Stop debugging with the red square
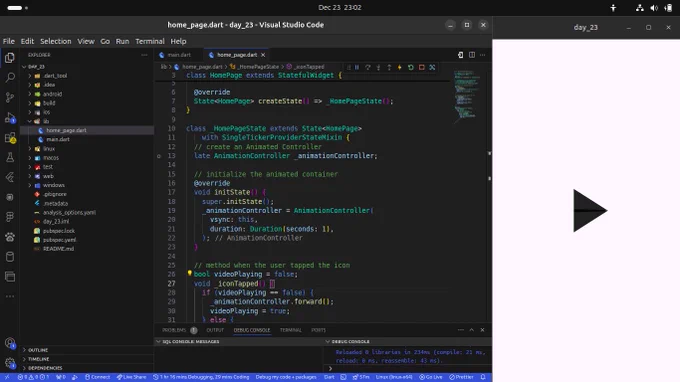 click(x=422, y=67)
